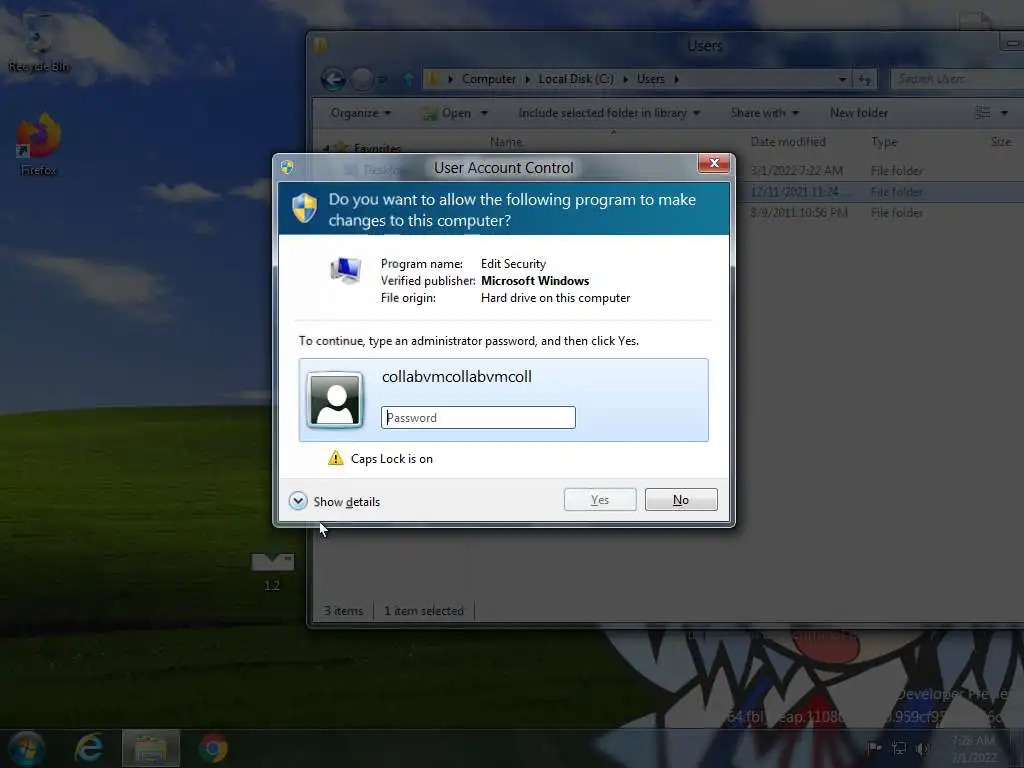
Task: Click the Password input field
Action: 478,417
